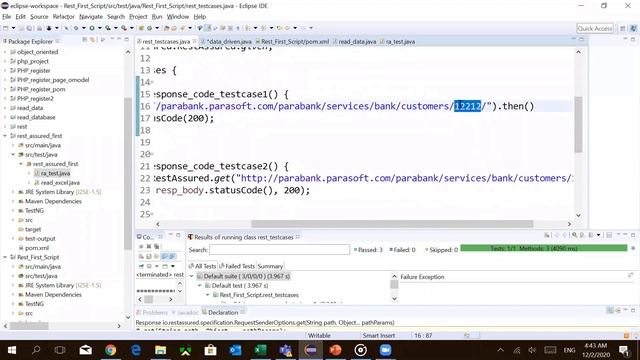Viewport: 640px width, 360px height.
Task: Collapse the rest_assured_first project
Action: 5,136
